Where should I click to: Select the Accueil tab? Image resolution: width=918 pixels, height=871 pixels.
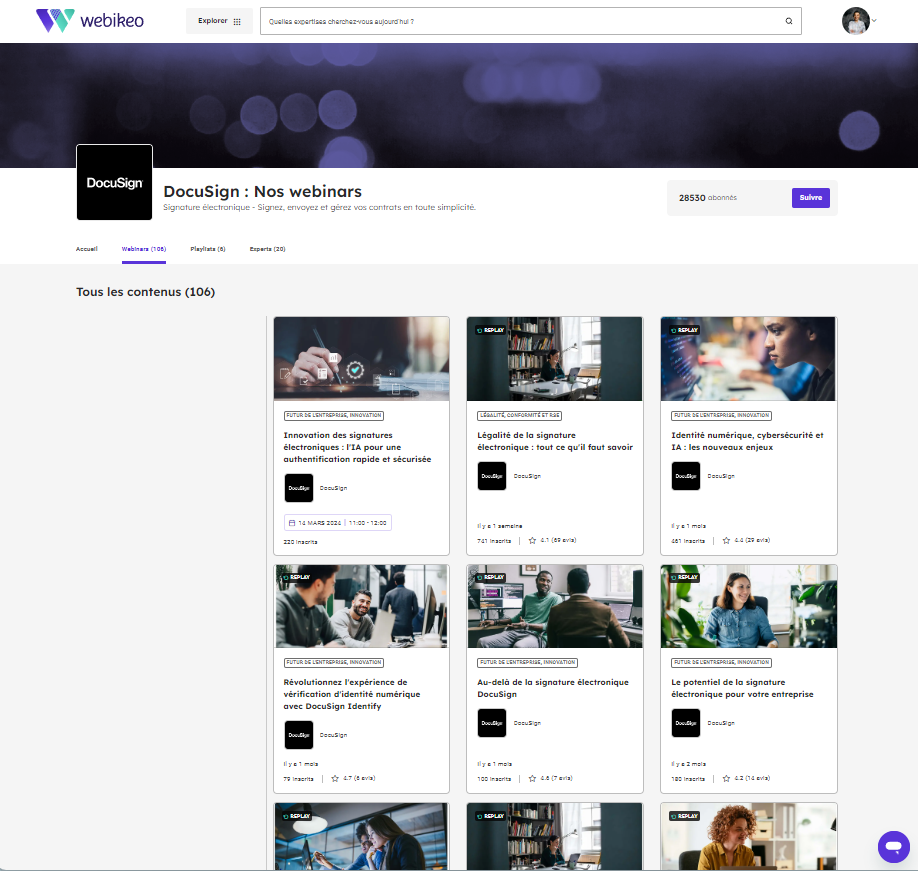87,249
